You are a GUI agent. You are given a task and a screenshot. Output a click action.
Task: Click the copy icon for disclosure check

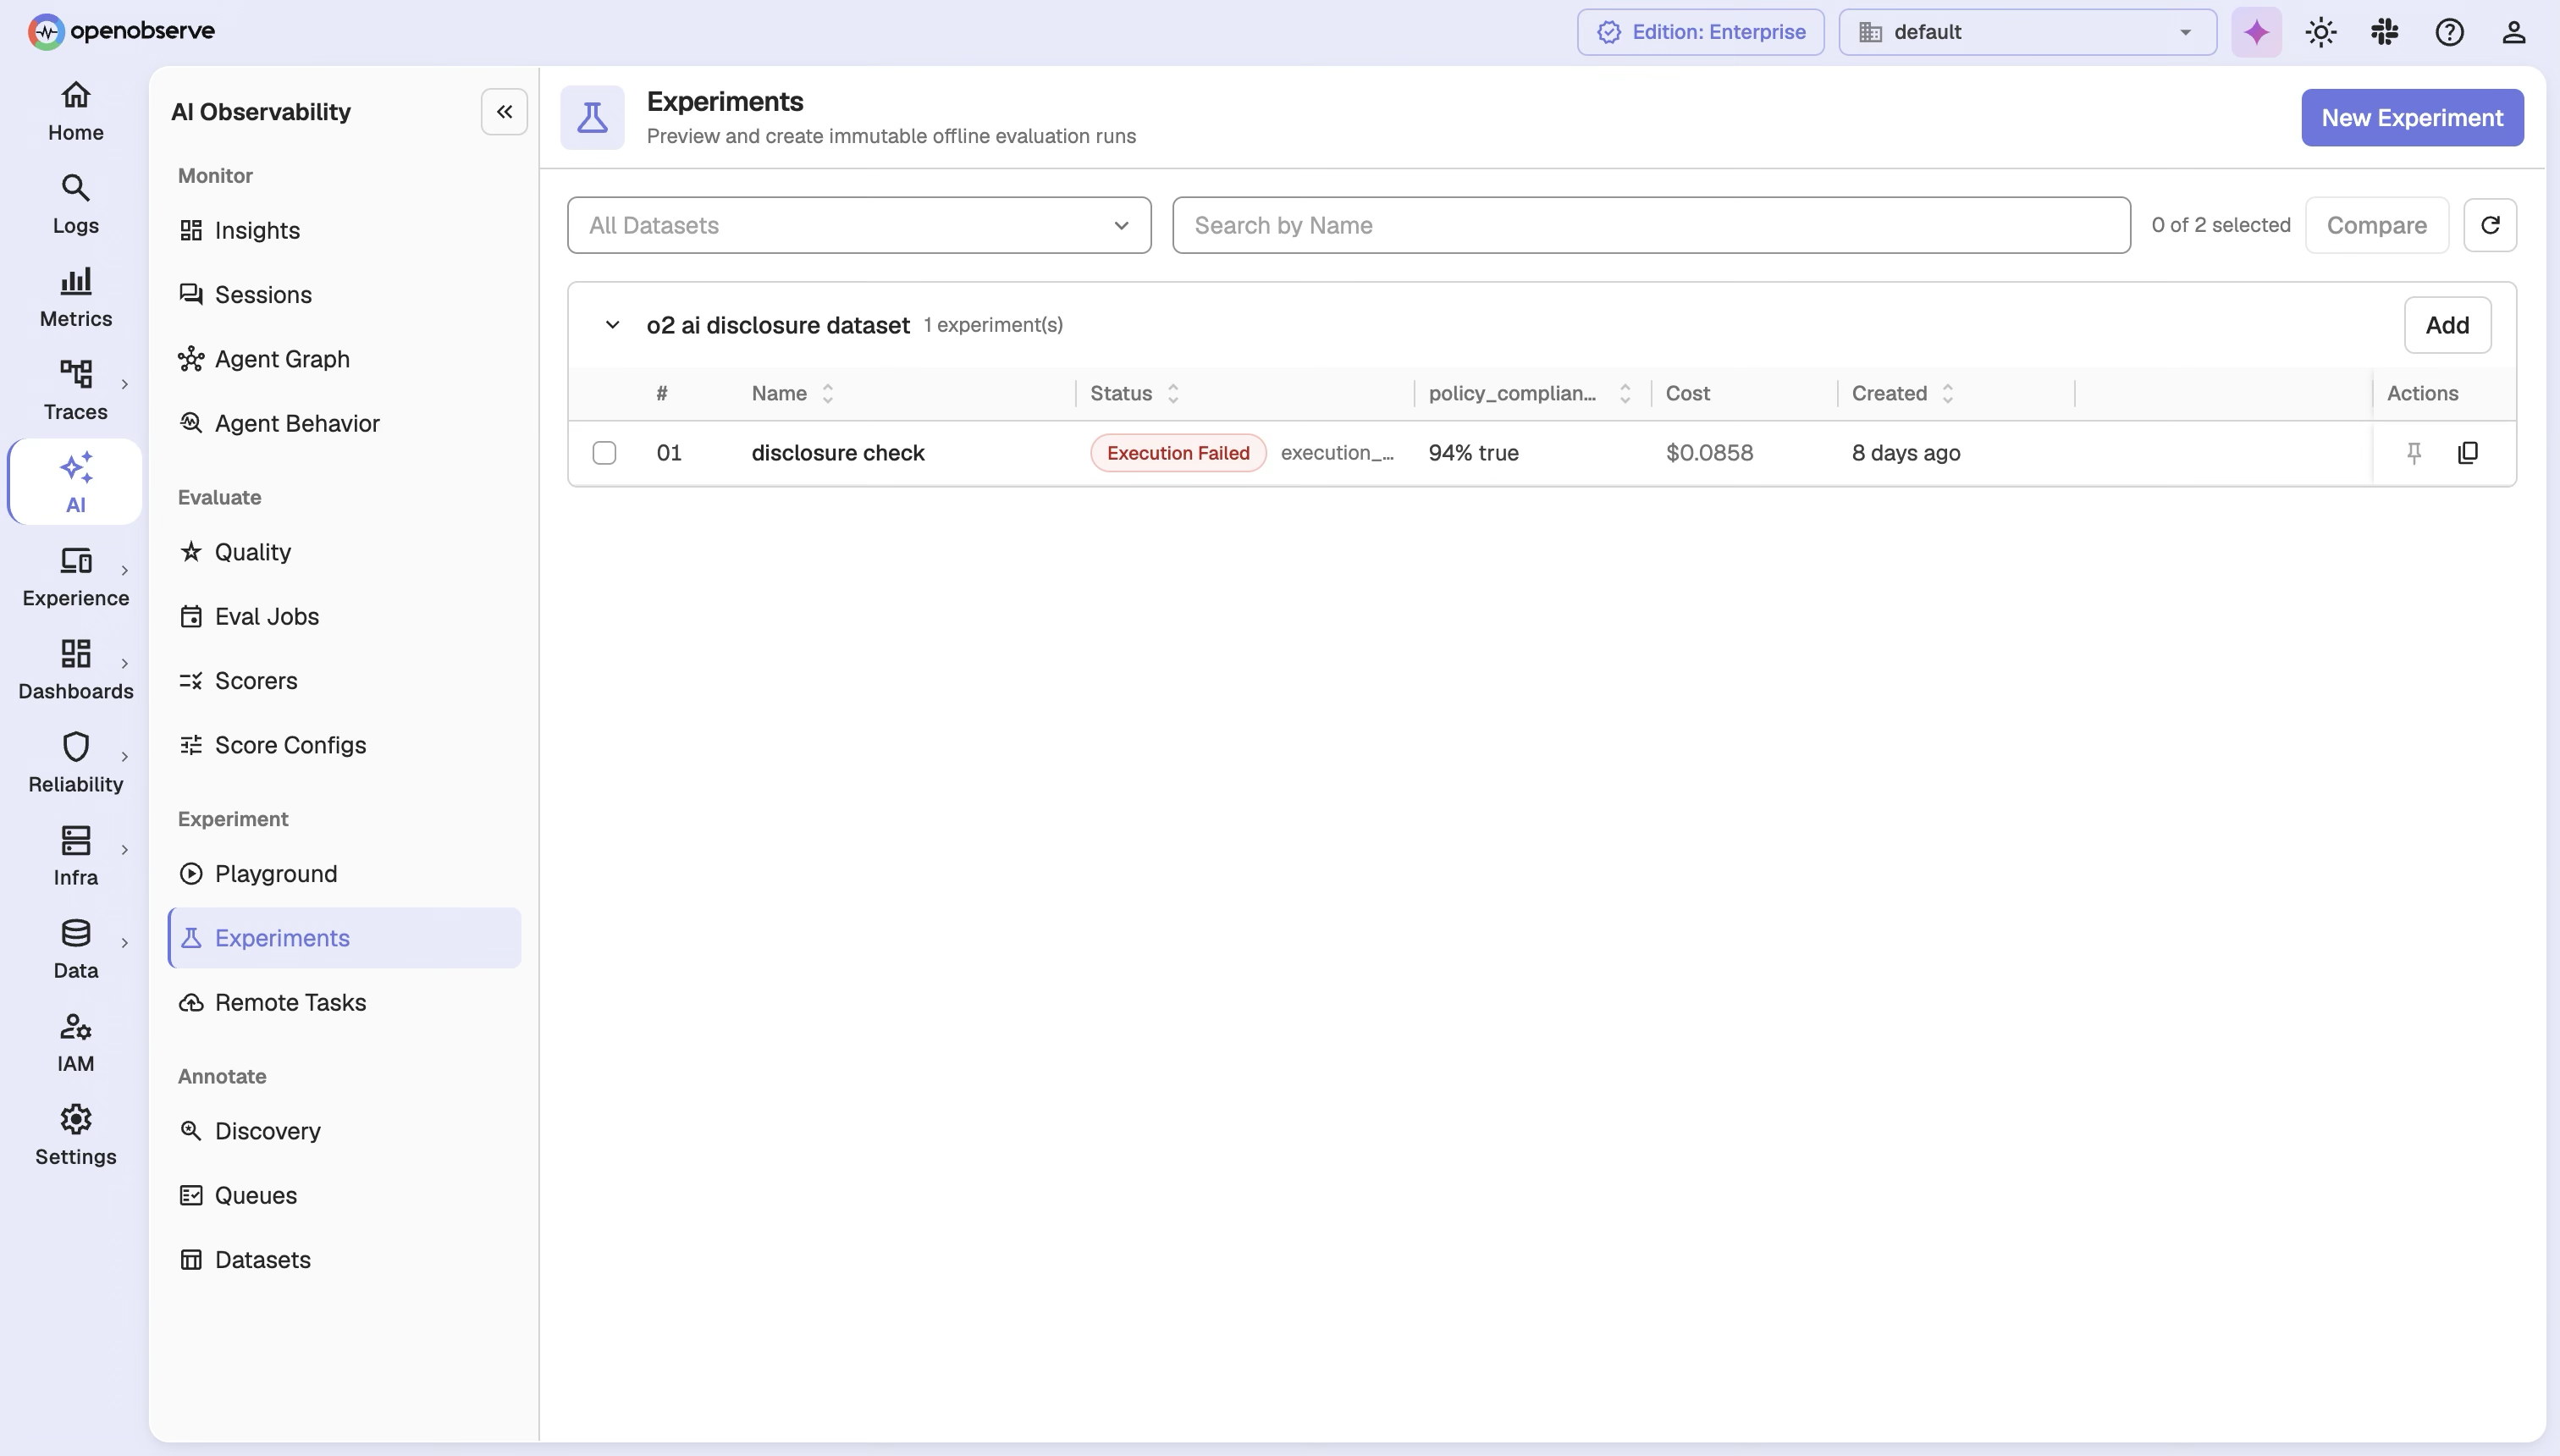(x=2468, y=453)
